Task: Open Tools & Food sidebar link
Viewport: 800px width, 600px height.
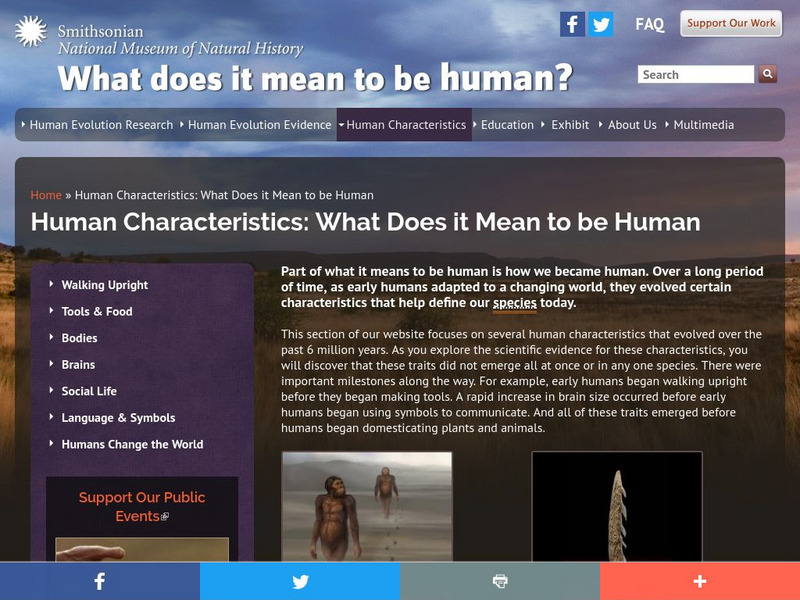Action: (x=97, y=311)
